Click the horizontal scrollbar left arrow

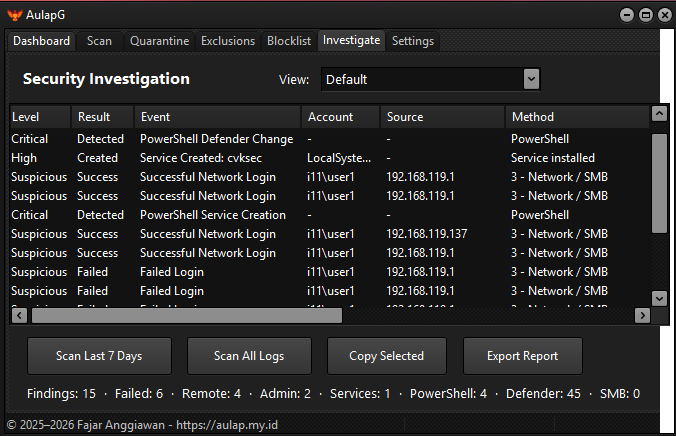click(19, 316)
